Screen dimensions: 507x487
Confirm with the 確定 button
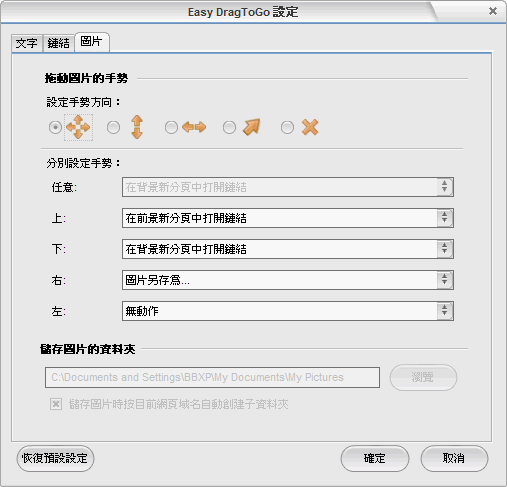point(375,458)
